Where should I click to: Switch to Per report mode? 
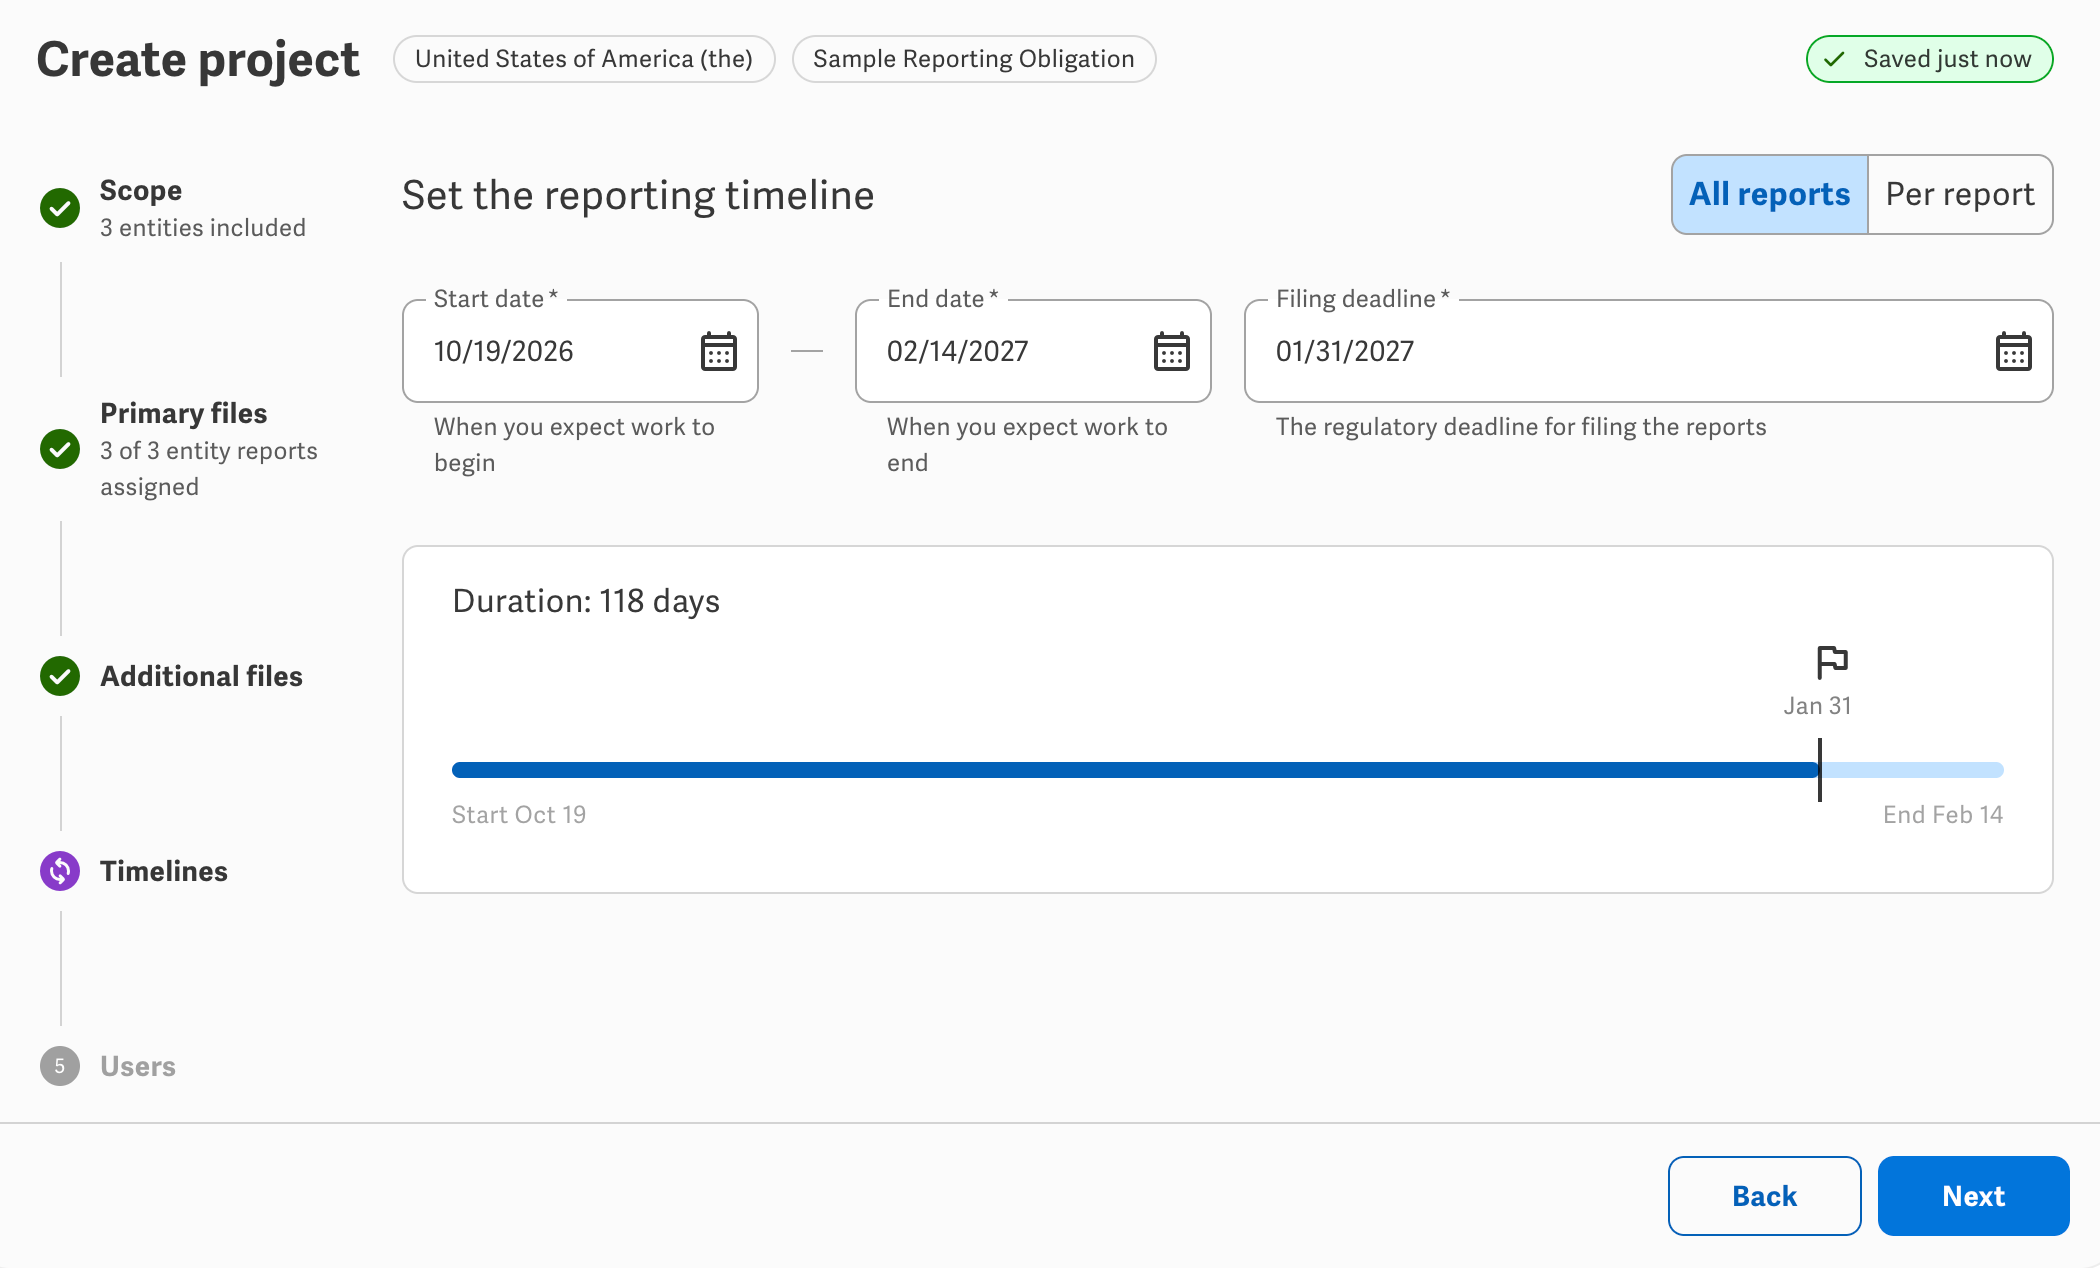[1960, 194]
